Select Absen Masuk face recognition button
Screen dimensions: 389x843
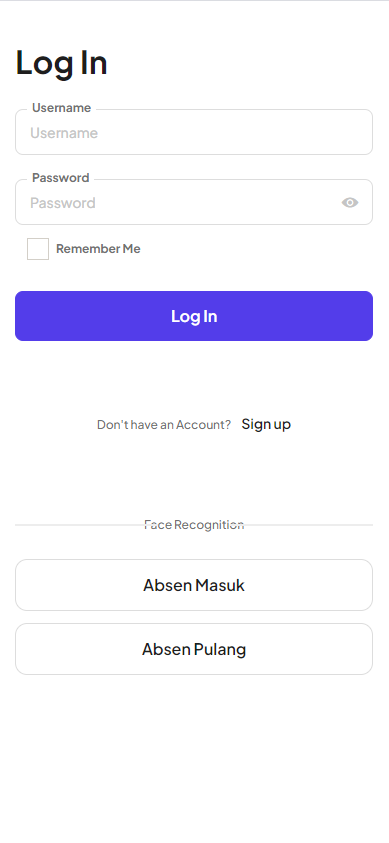click(194, 585)
